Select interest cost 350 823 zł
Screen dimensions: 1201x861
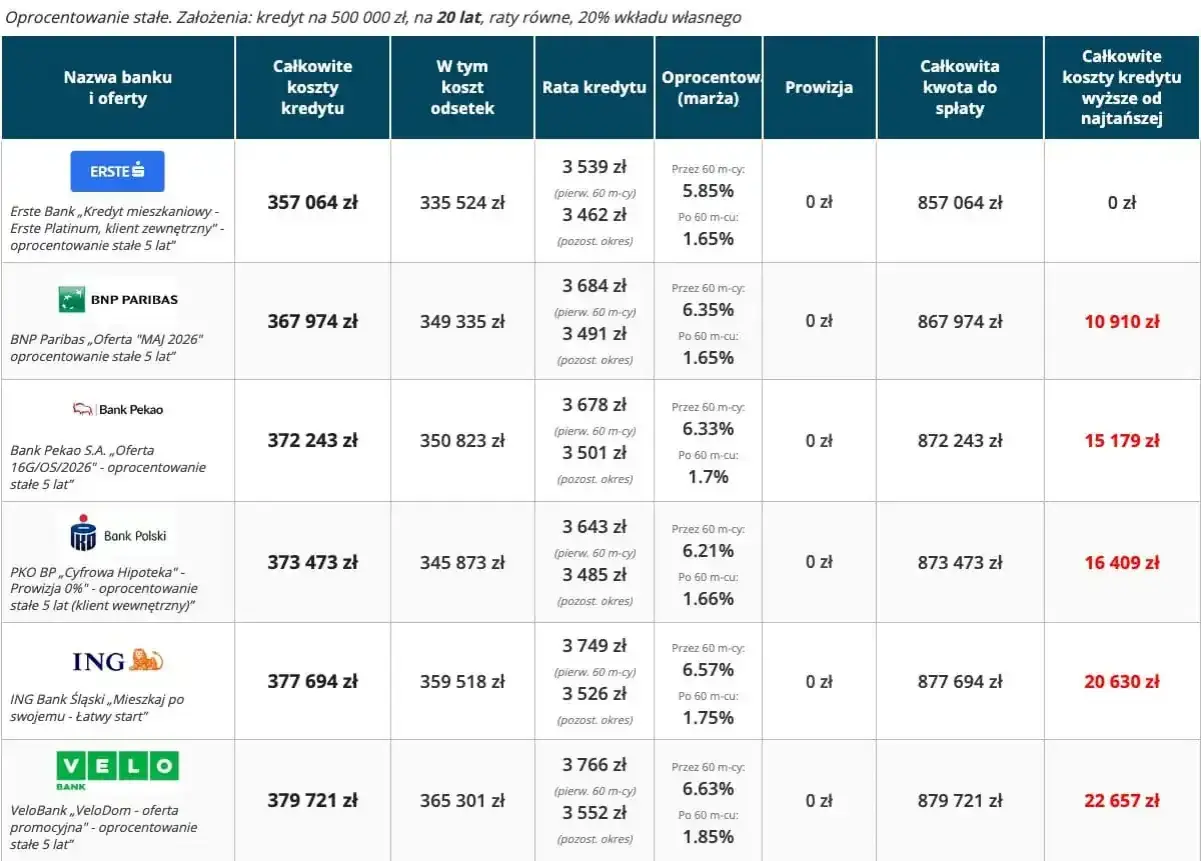(463, 440)
